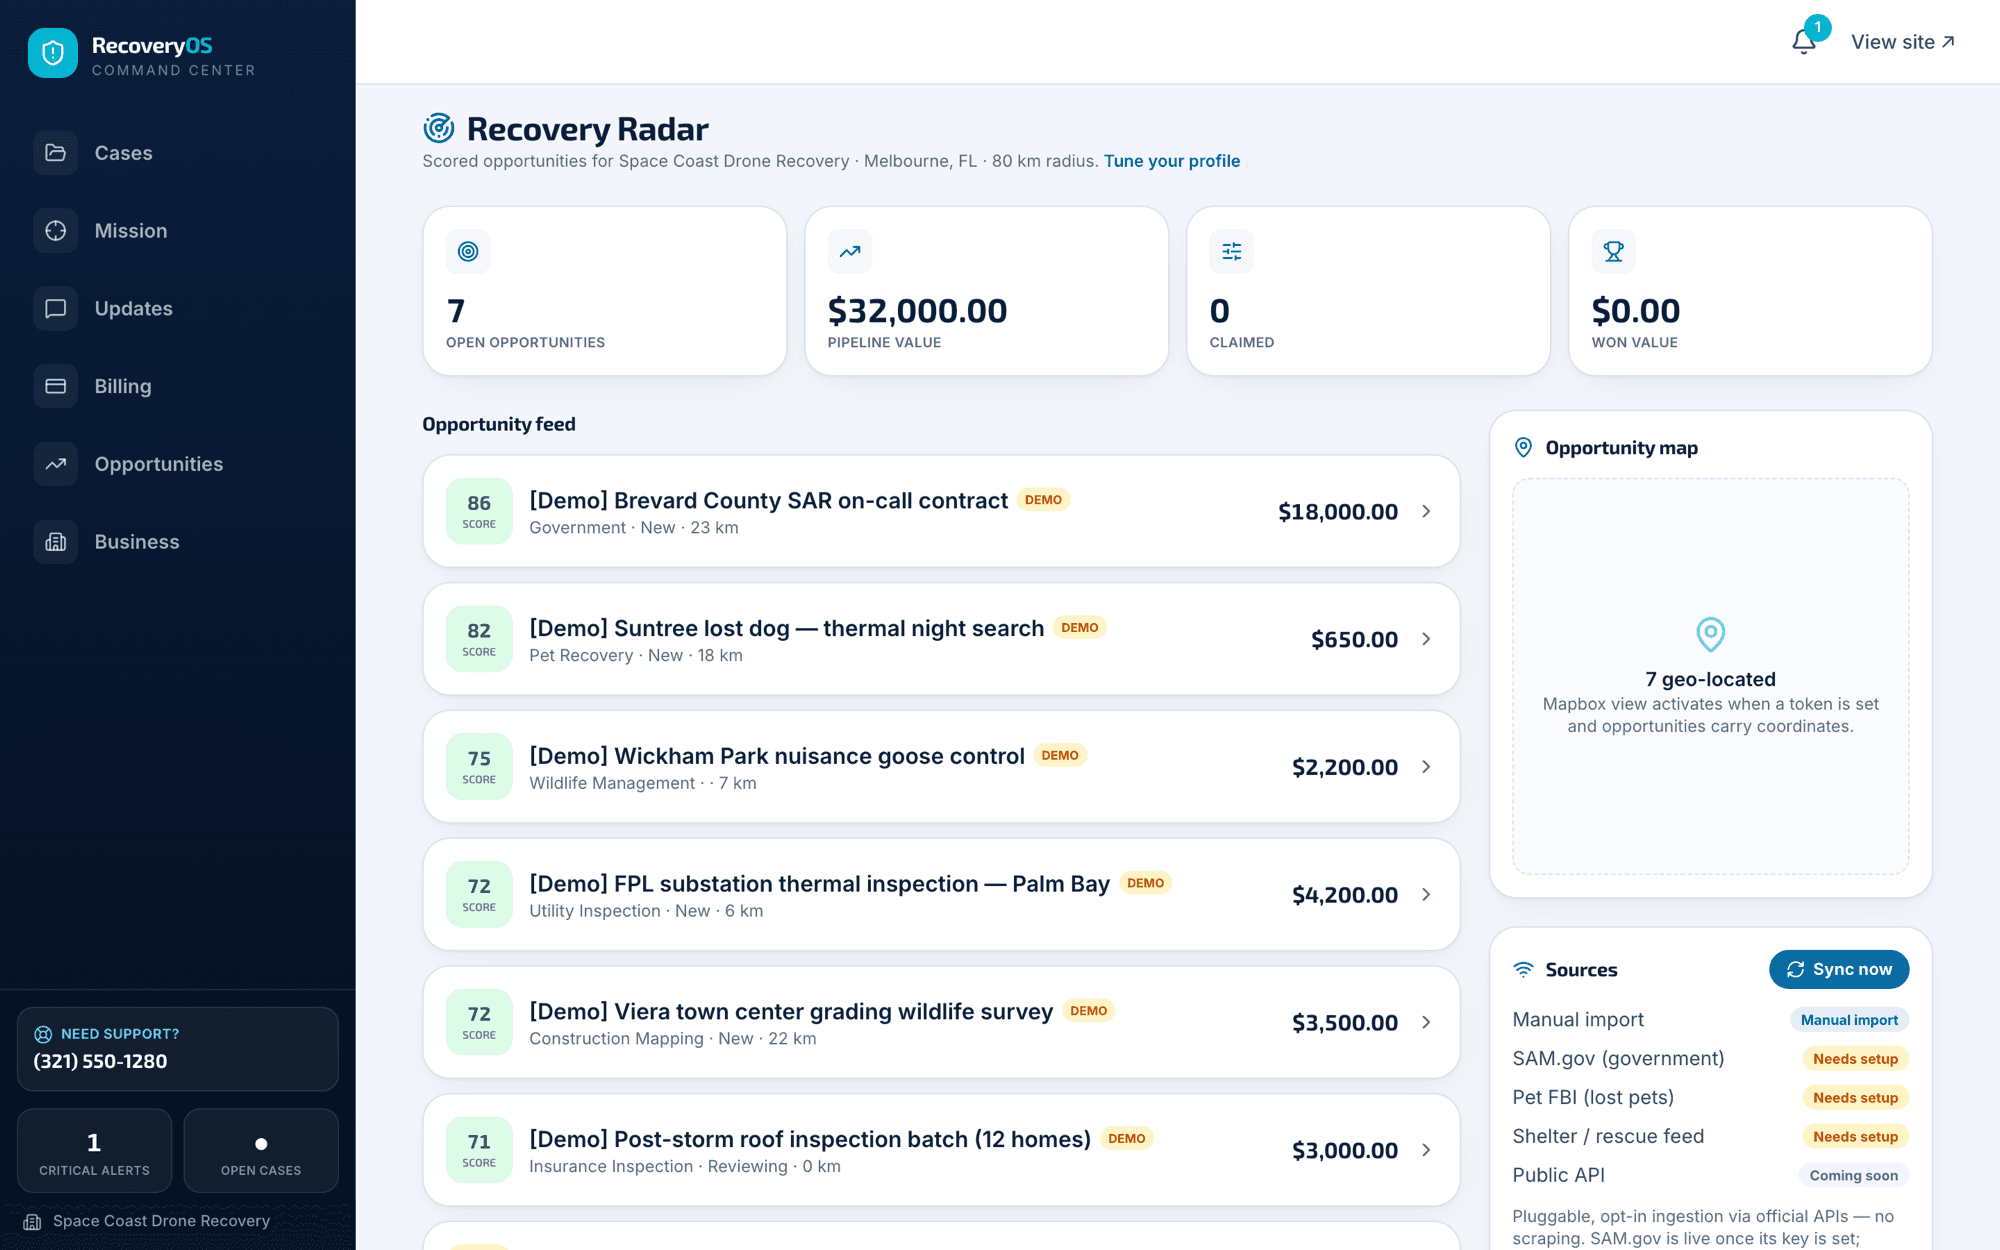Click the Cases folder icon in sidebar
The image size is (2000, 1250).
56,153
